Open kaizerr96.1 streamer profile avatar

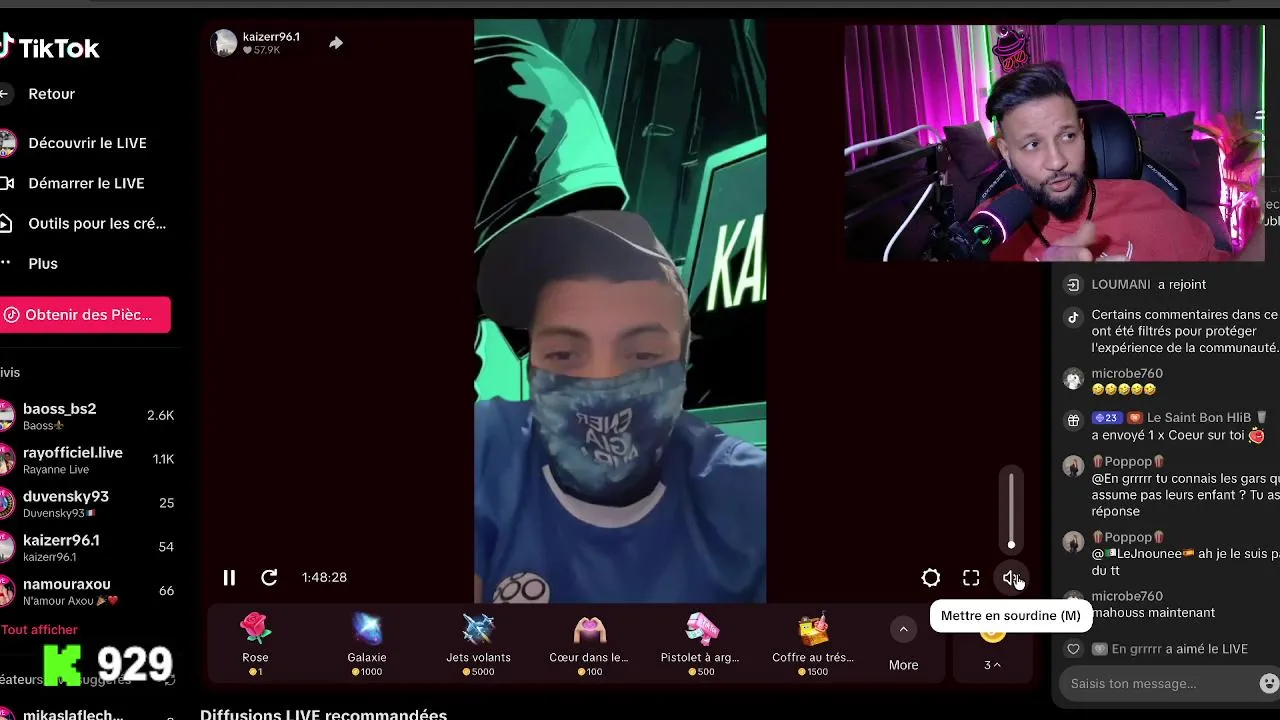pyautogui.click(x=224, y=43)
